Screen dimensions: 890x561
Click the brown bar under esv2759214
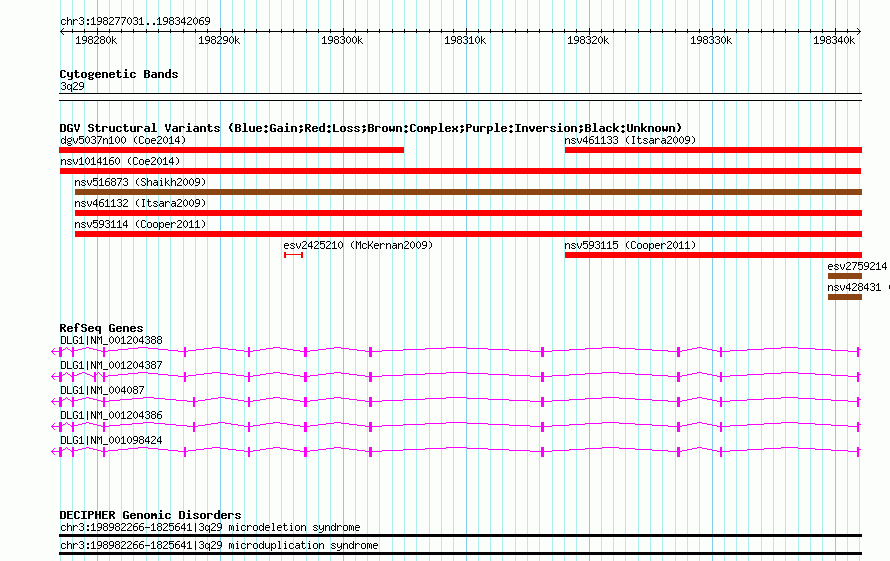pos(845,276)
